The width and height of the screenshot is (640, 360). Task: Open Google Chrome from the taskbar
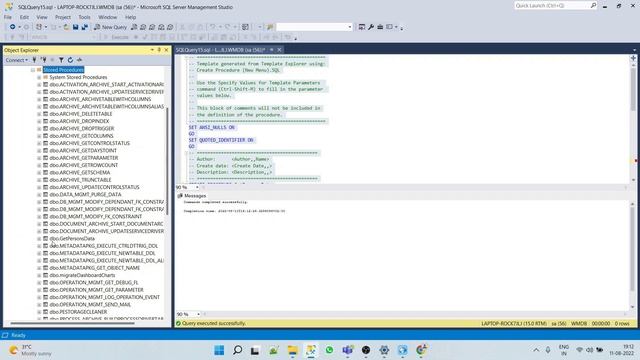tap(421, 350)
